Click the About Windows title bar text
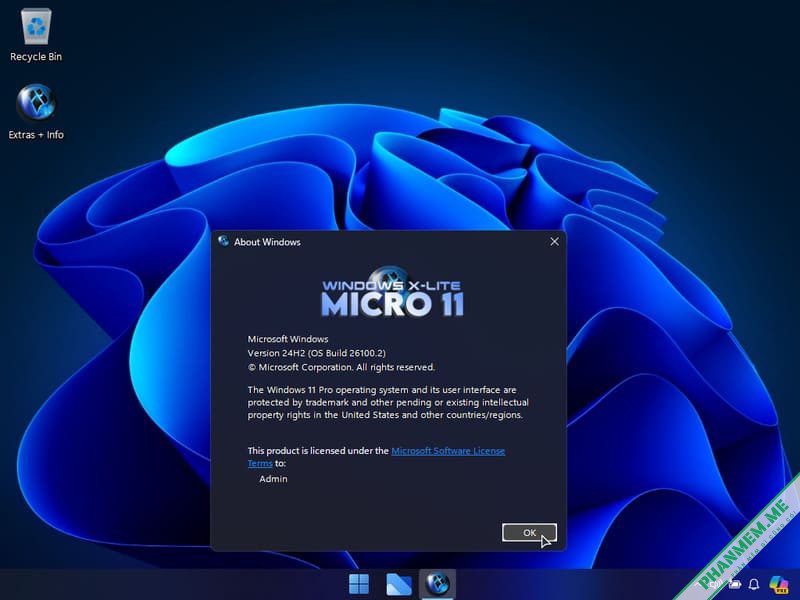This screenshot has width=800, height=600. (267, 242)
